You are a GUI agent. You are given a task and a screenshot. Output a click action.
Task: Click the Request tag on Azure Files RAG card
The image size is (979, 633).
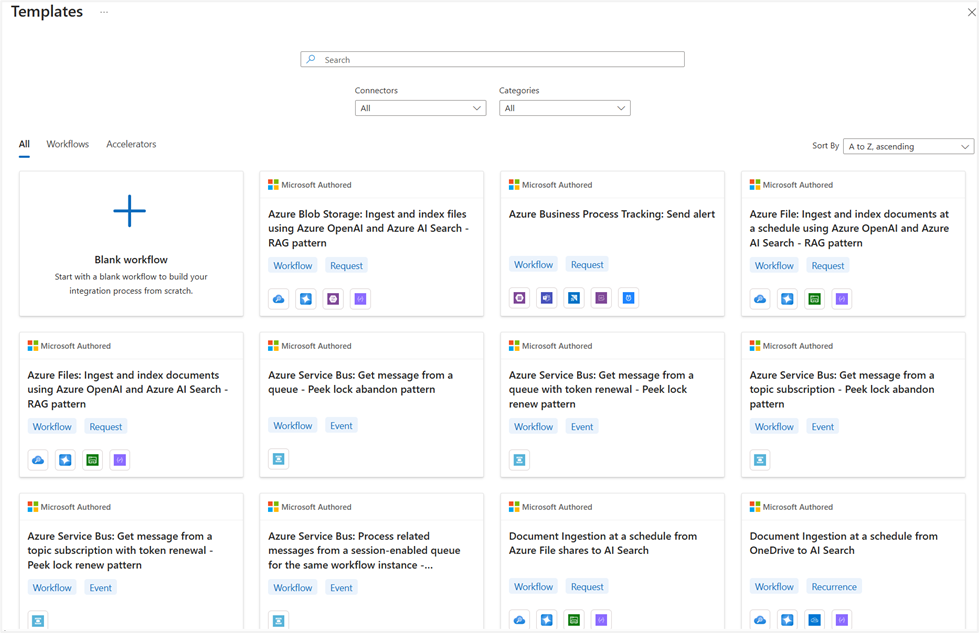106,426
